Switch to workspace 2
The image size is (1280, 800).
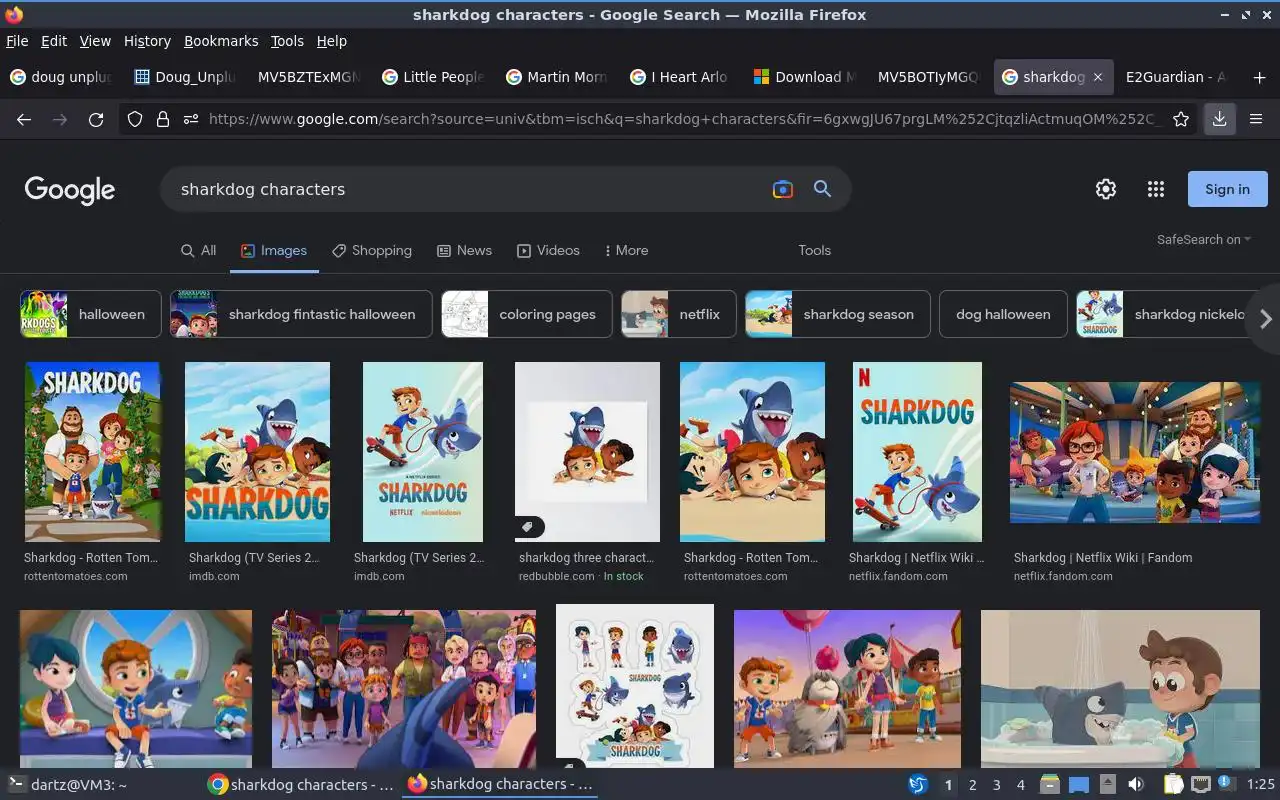[972, 785]
